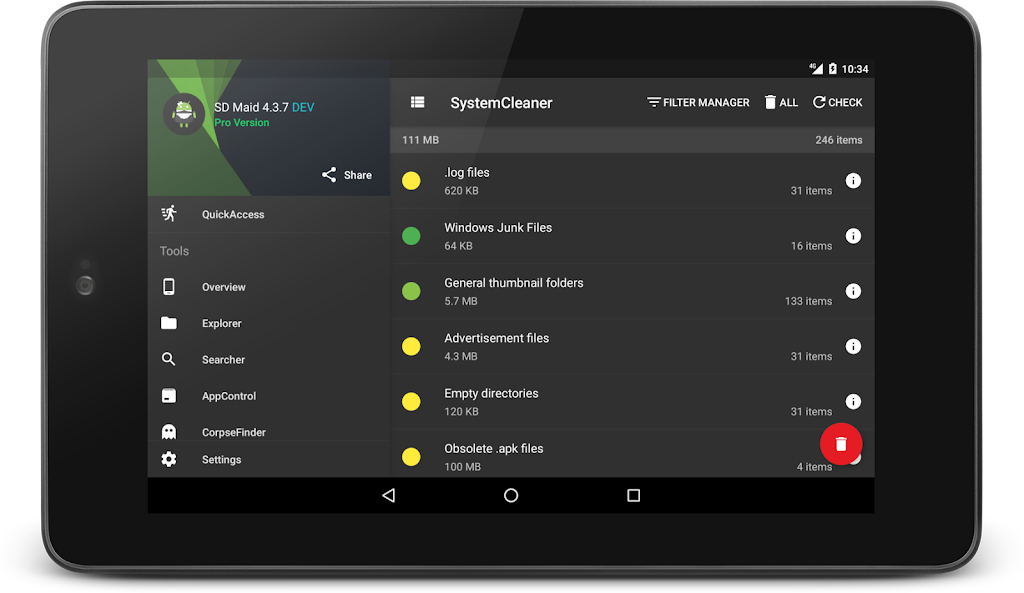Viewport: 1024px width, 593px height.
Task: Select ALL delete option in toolbar
Action: [x=781, y=102]
